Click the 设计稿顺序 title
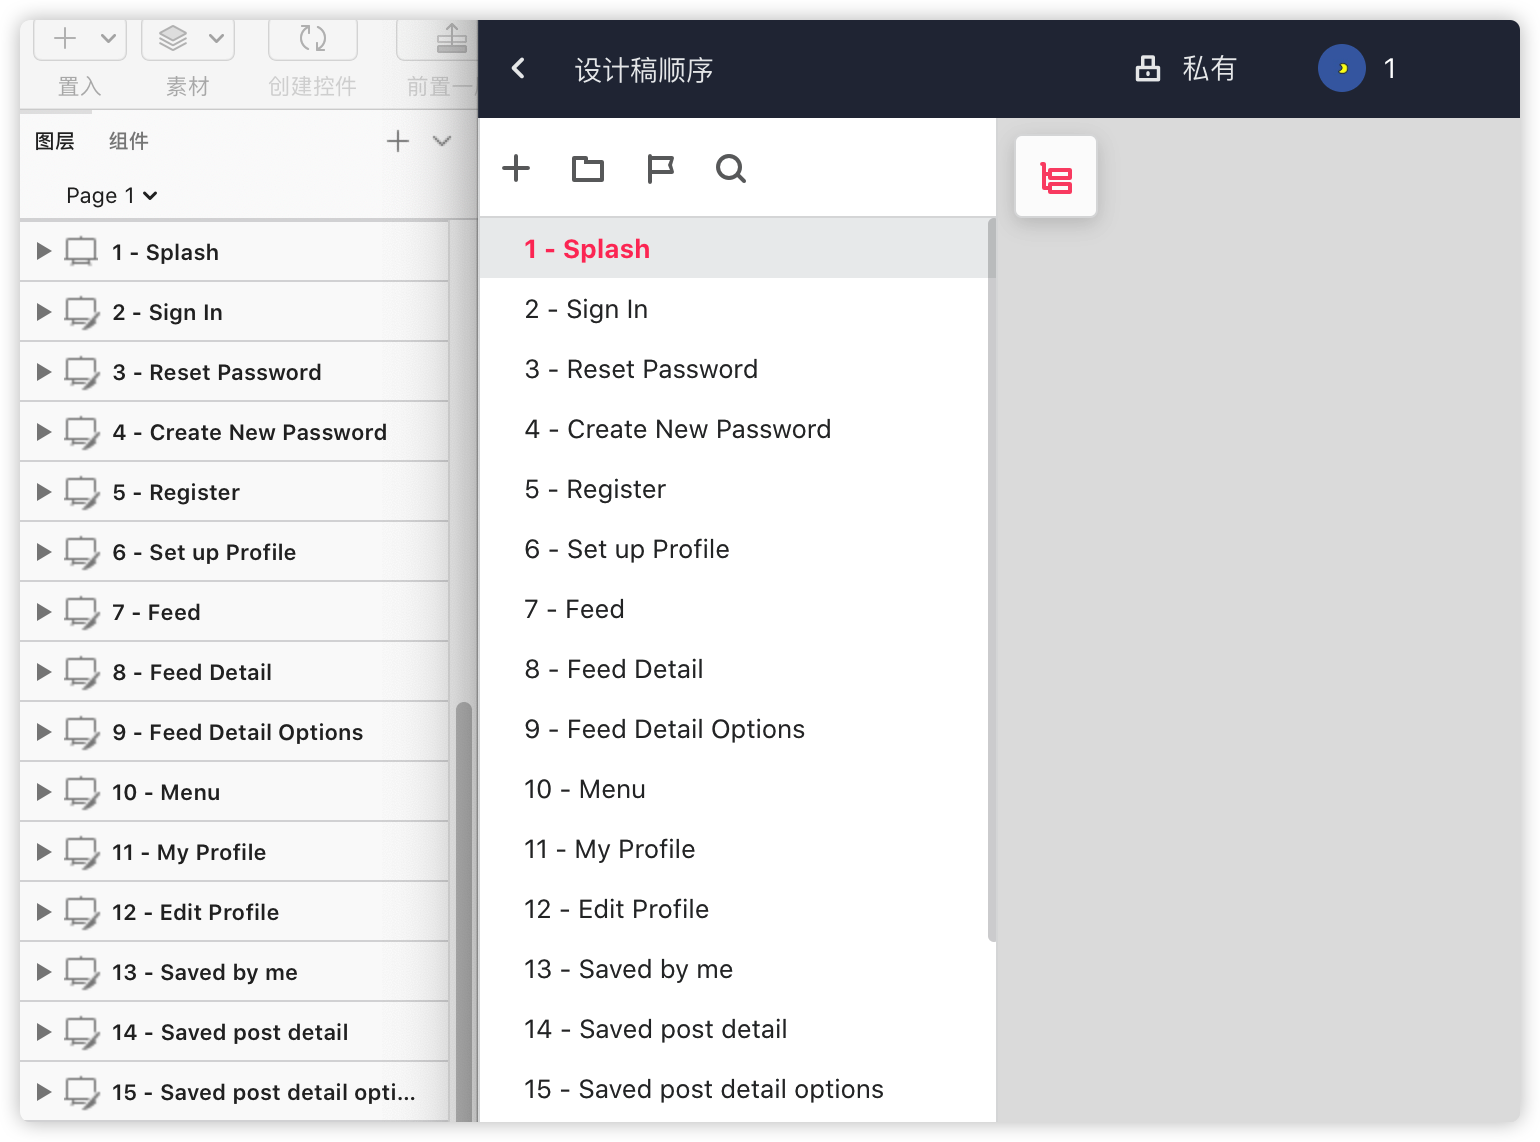The image size is (1540, 1142). click(644, 70)
